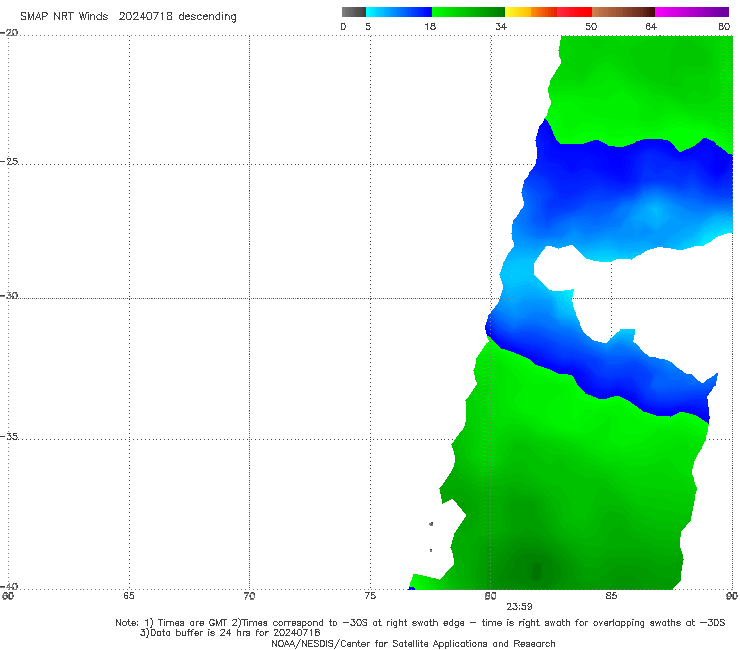
Task: Click the 'Data buffer is 24 hrs' note
Action: pos(230,633)
